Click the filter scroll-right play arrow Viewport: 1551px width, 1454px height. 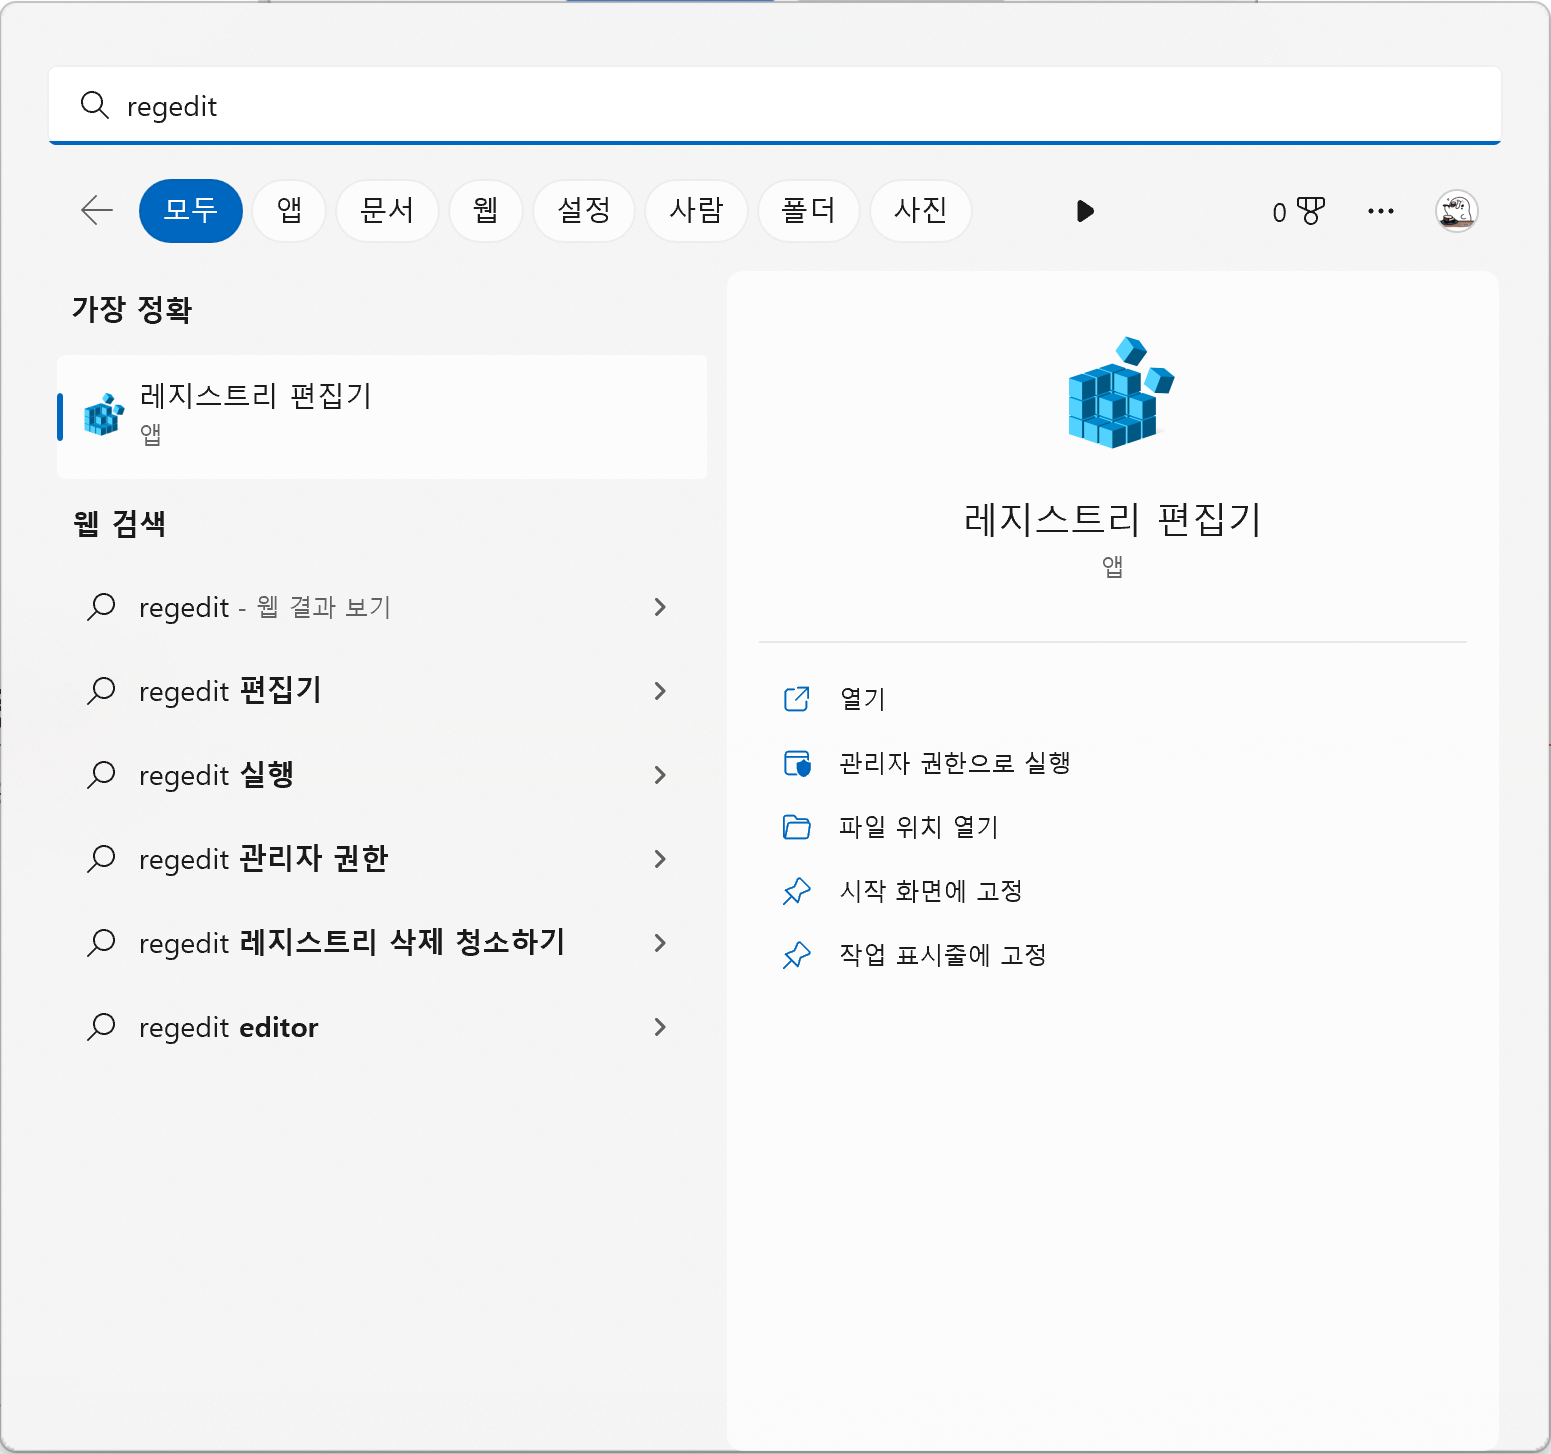pos(1085,211)
